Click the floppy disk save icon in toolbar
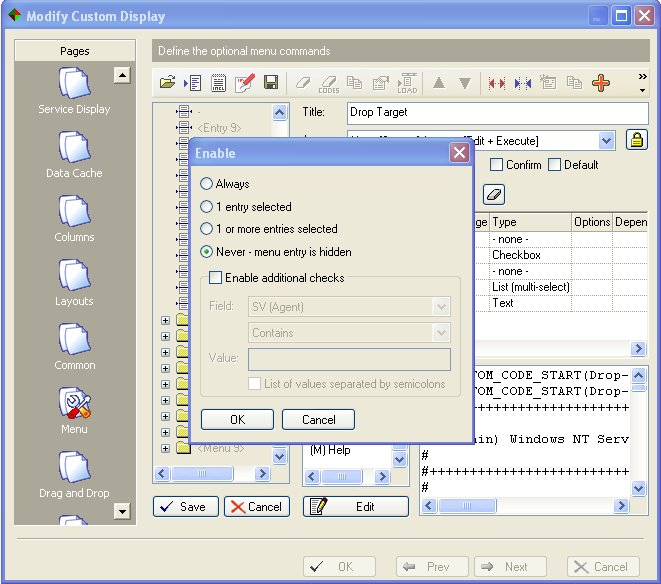This screenshot has width=661, height=584. coord(270,83)
